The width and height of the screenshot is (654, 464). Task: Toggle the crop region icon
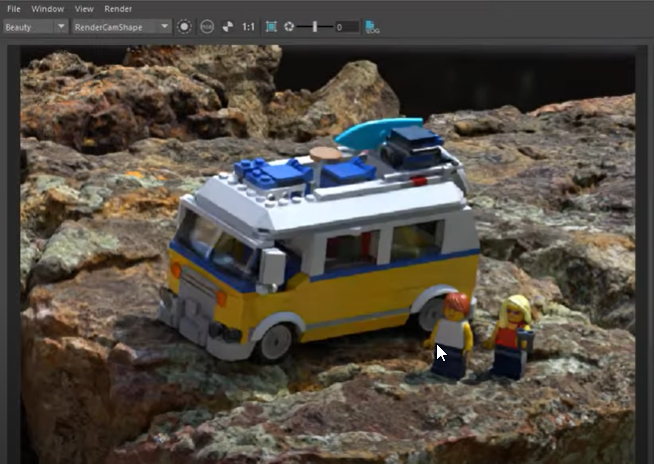(271, 26)
